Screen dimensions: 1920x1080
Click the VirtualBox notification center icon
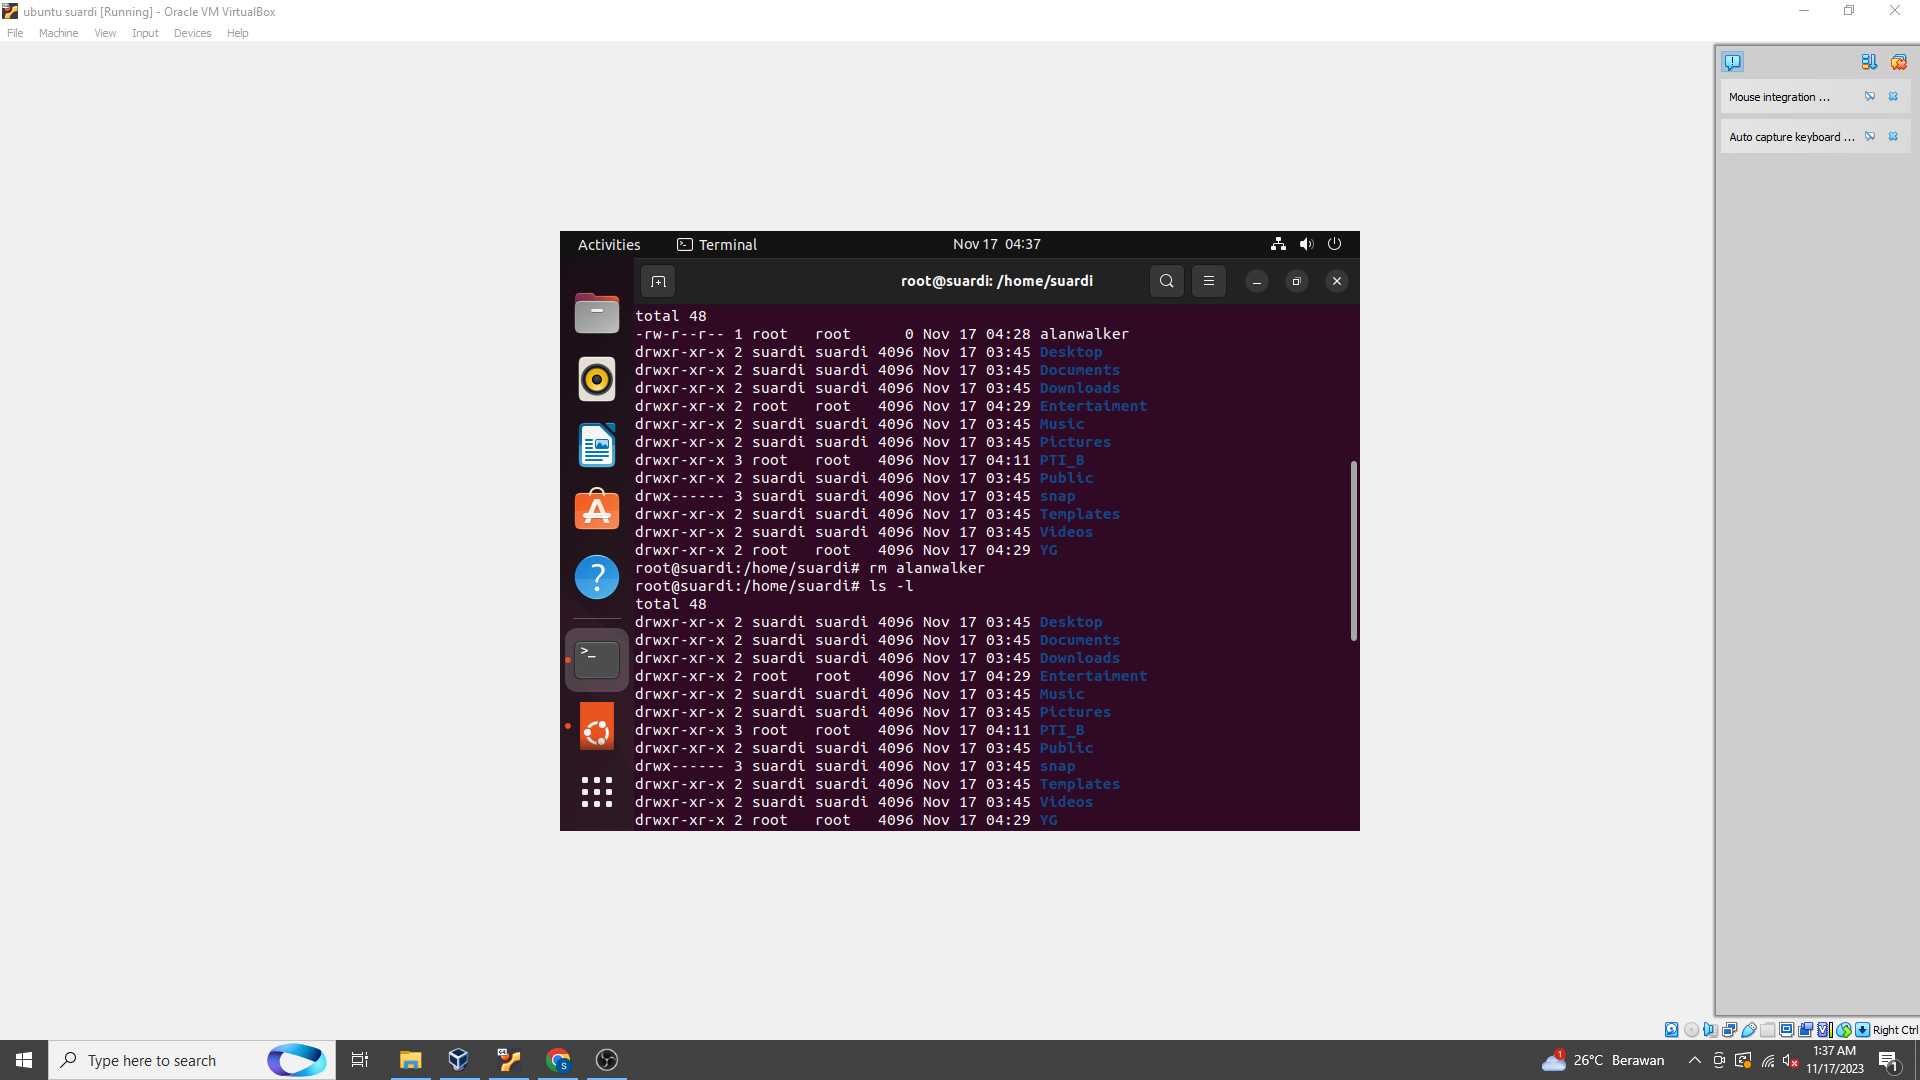(1733, 62)
